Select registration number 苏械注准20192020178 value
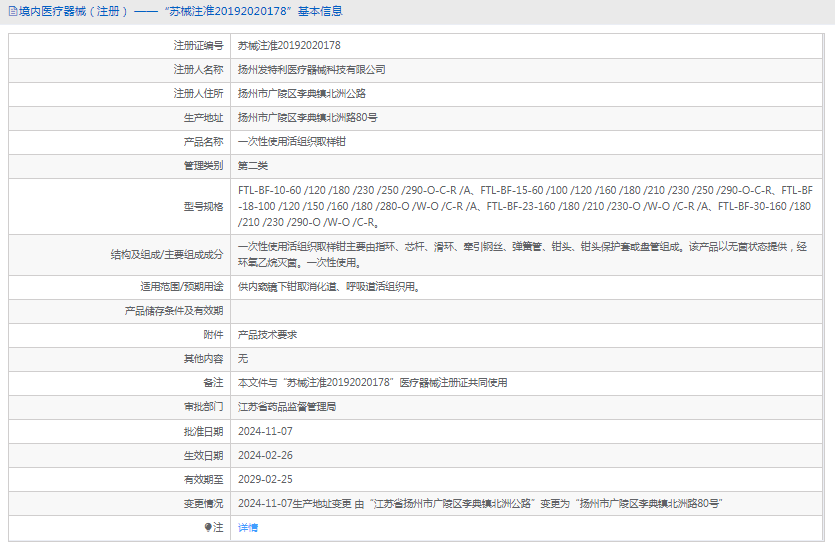Screen dimensions: 835x548 [x=289, y=46]
